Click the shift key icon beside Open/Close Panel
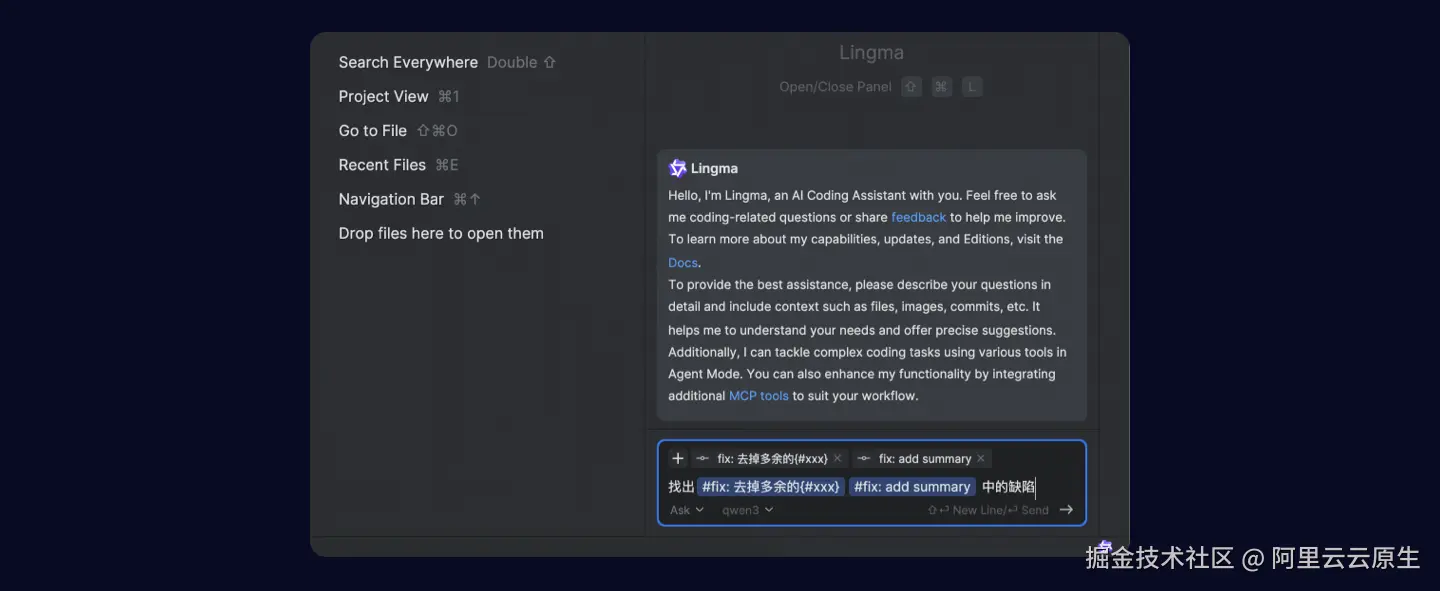The image size is (1440, 591). [x=911, y=87]
